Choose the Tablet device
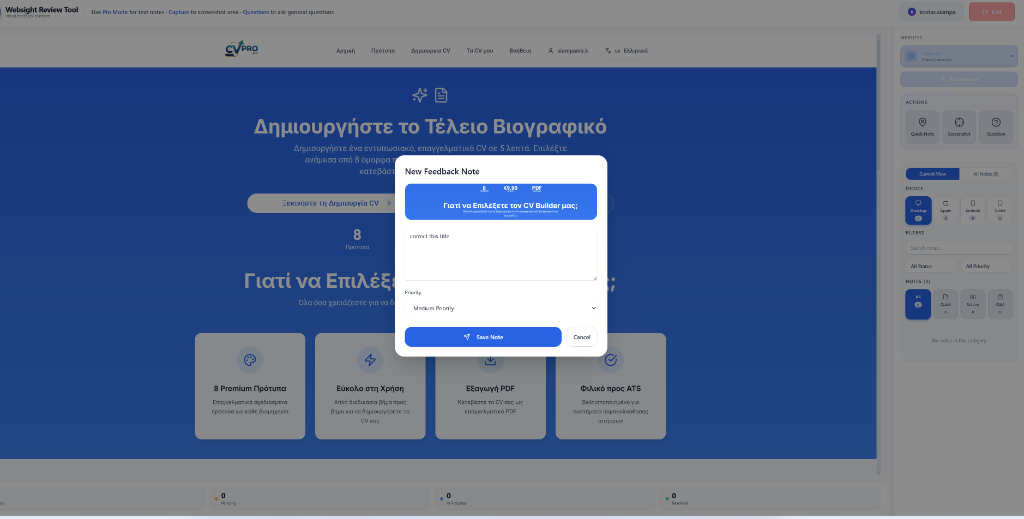The height and width of the screenshot is (519, 1024). click(1000, 210)
